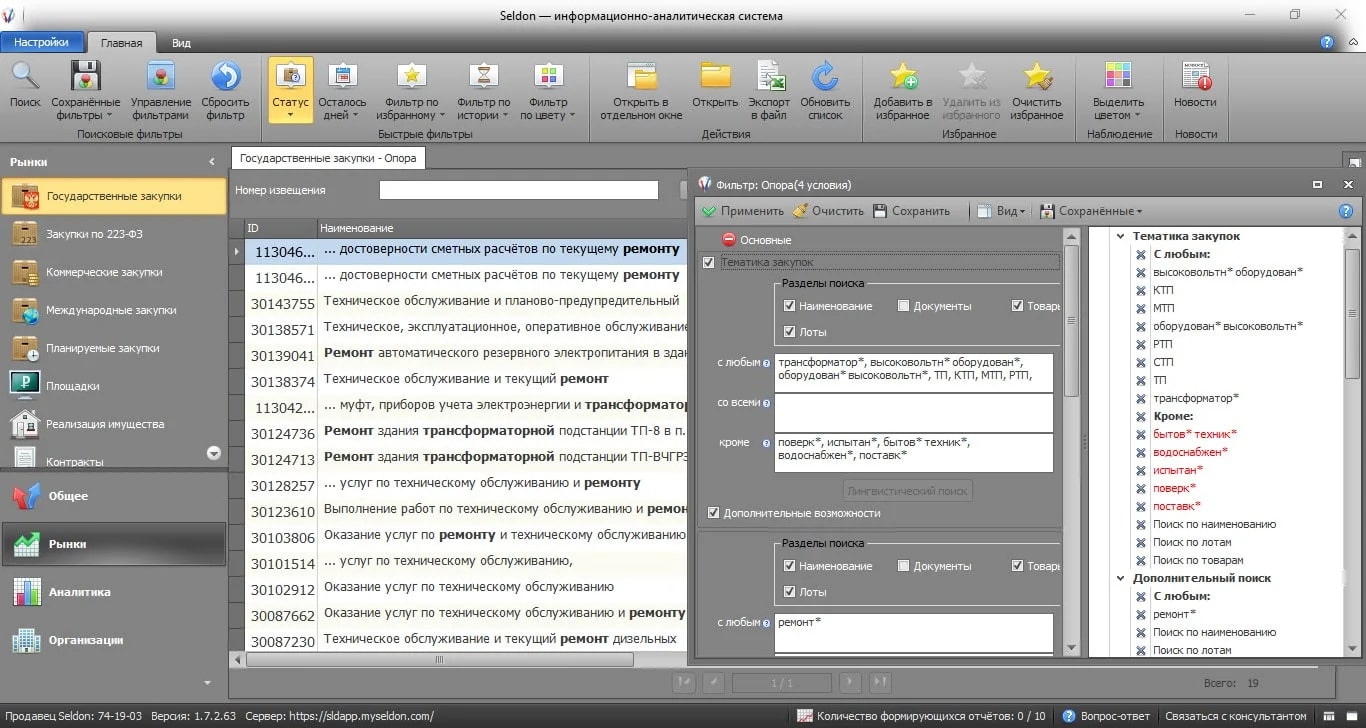The height and width of the screenshot is (728, 1366).
Task: Click Открыть в отдельном окне
Action: pyautogui.click(x=641, y=90)
